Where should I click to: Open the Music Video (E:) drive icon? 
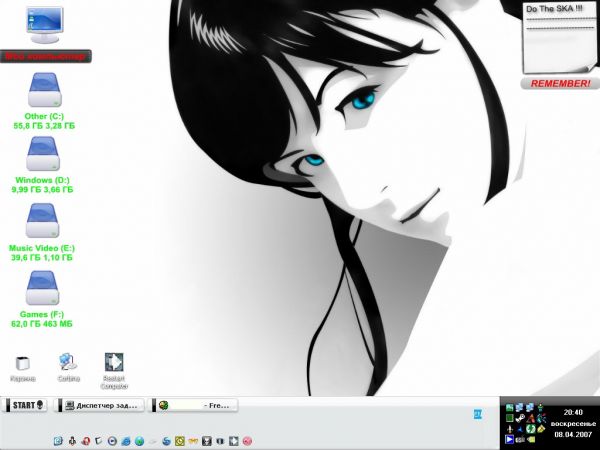coord(42,221)
